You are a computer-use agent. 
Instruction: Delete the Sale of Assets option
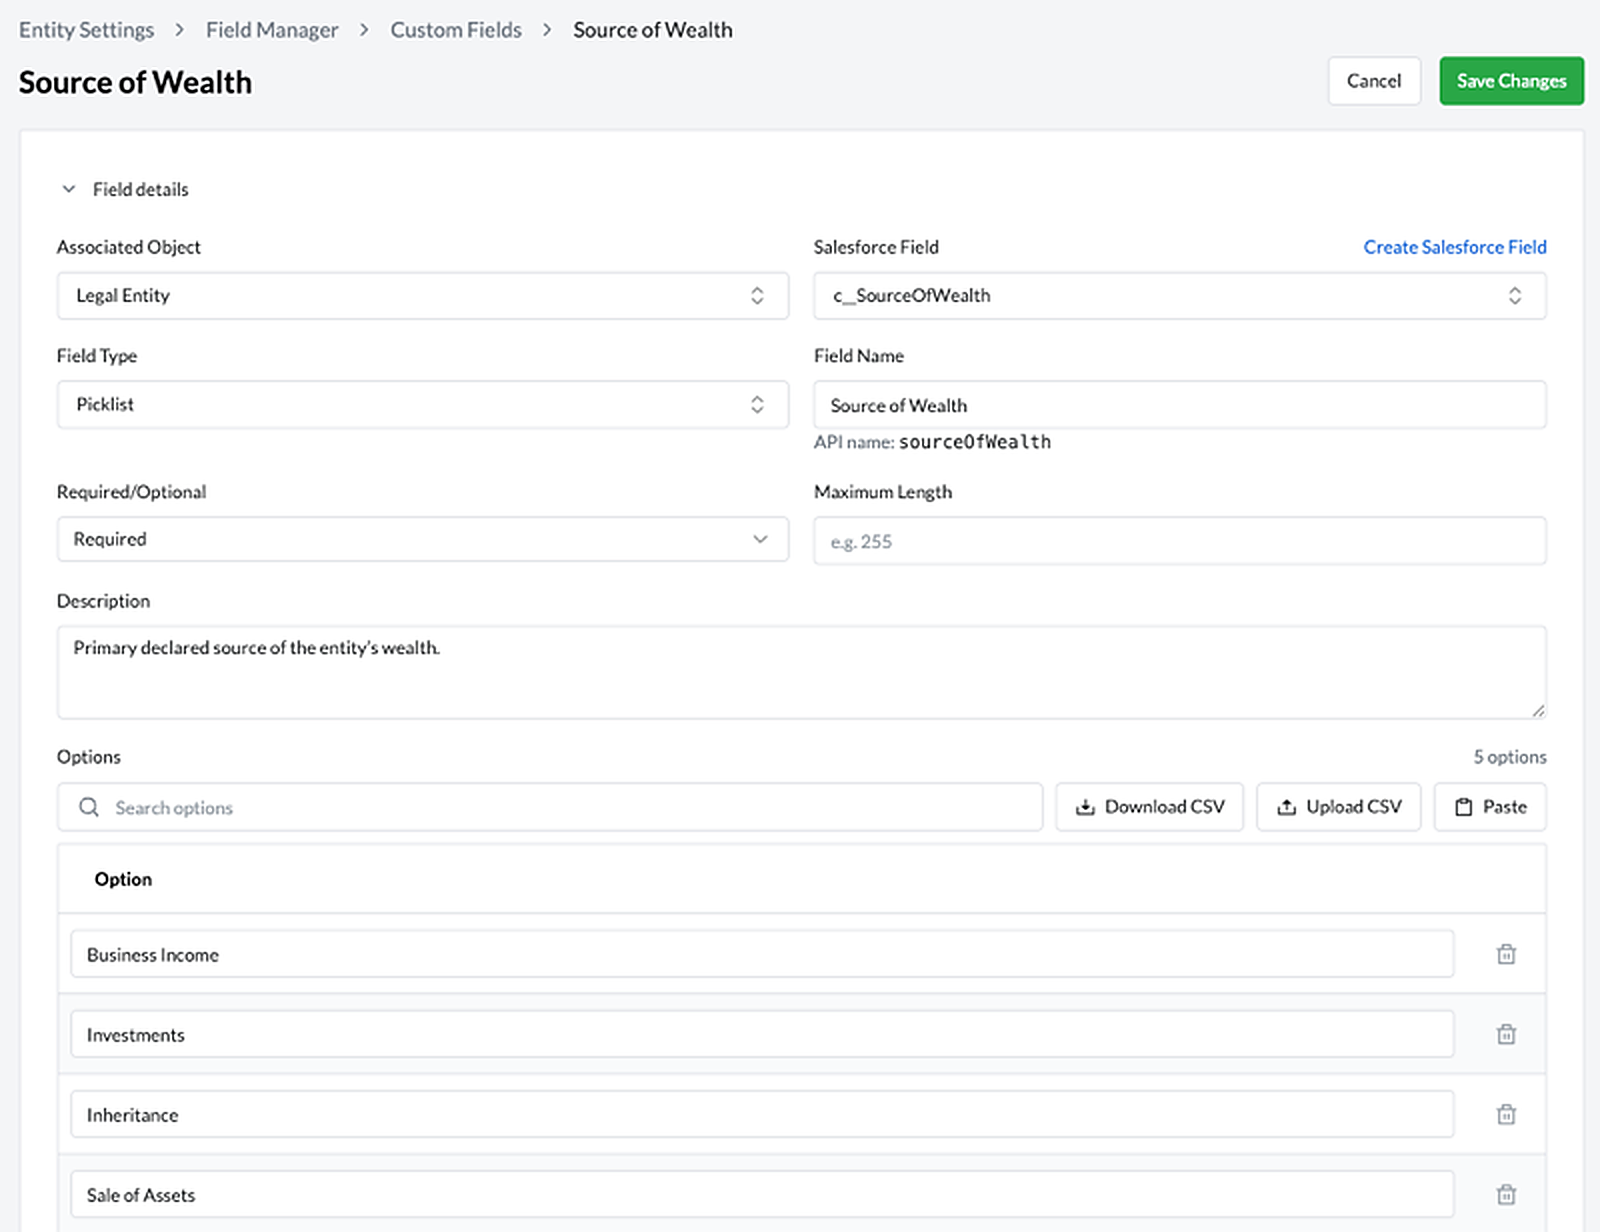[1506, 1194]
